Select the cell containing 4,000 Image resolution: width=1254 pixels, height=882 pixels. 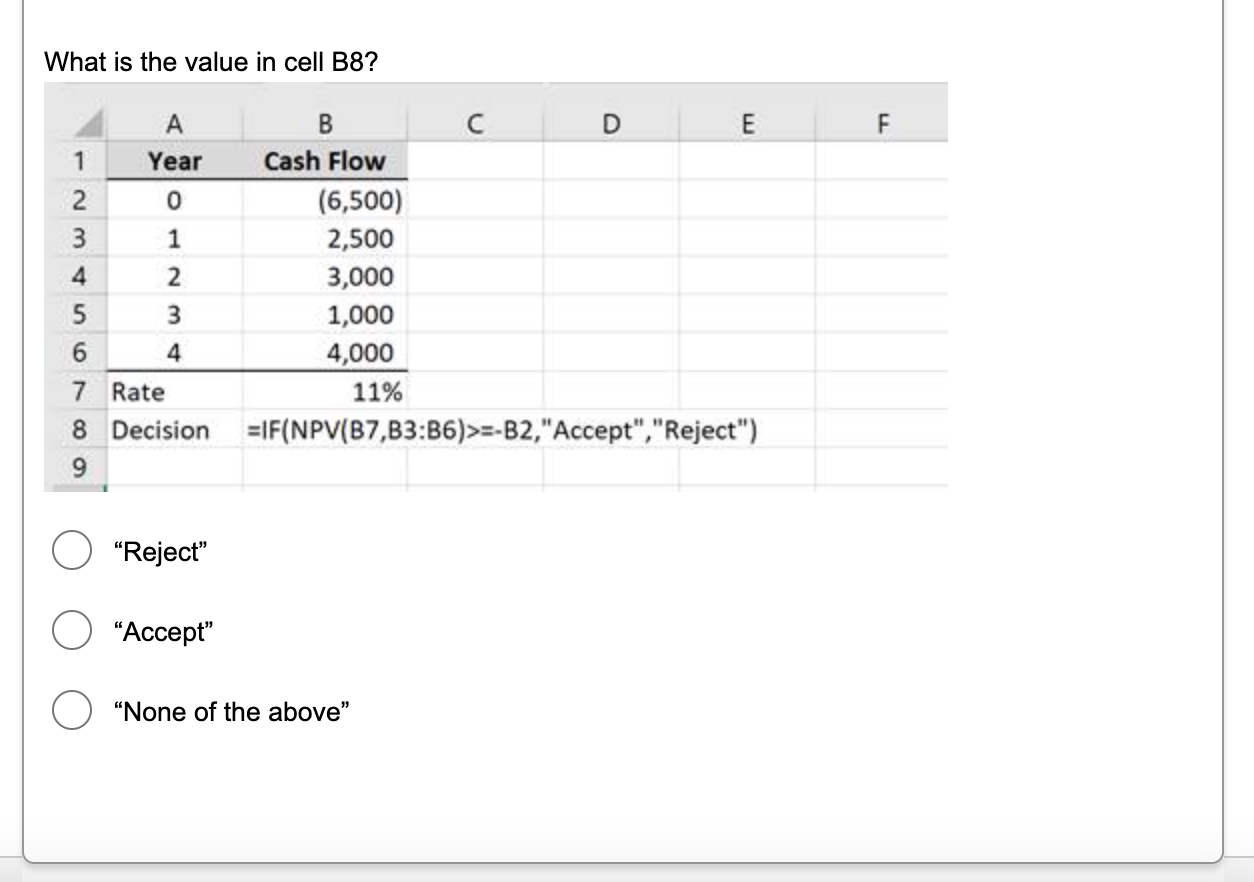324,353
